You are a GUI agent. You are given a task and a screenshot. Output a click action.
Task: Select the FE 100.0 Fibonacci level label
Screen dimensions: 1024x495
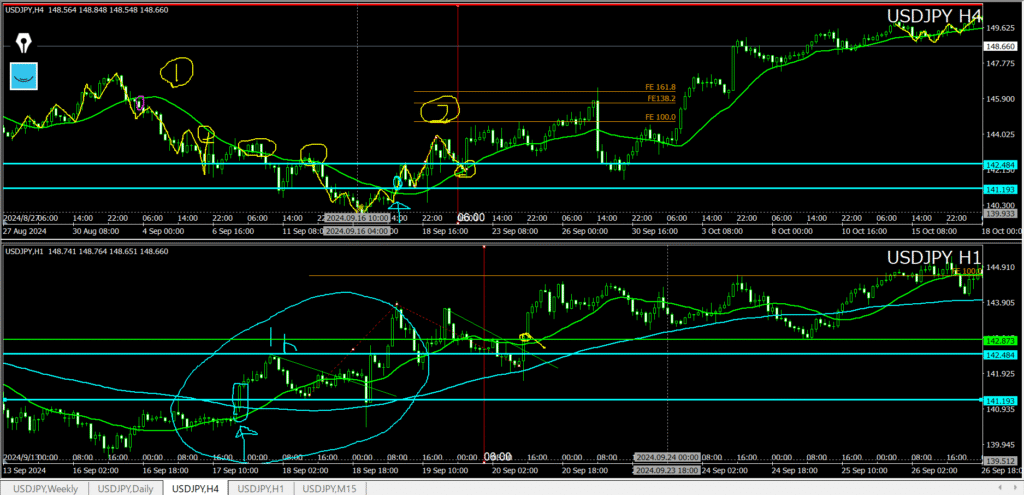pos(661,117)
